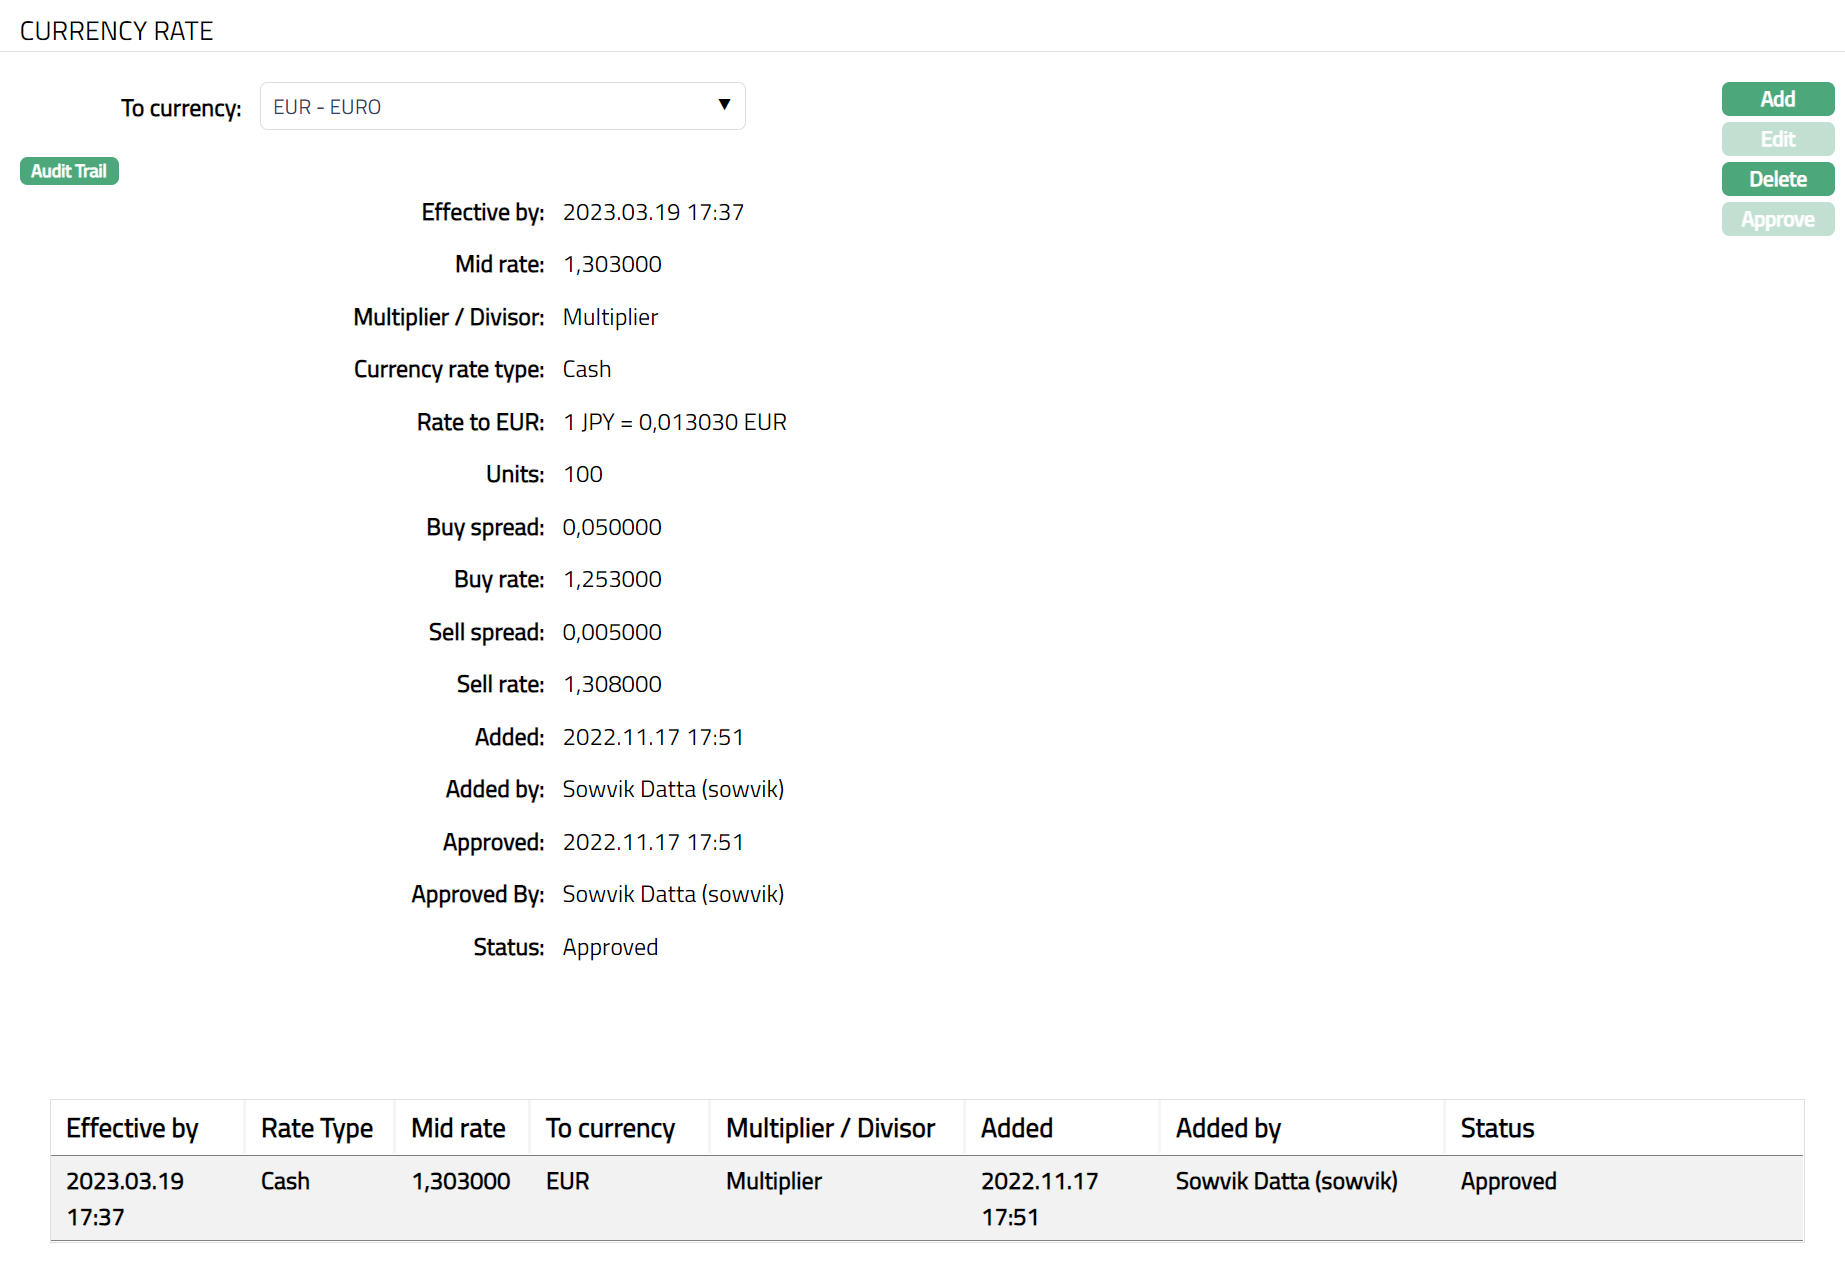
Task: Click the Cash rate type table cell
Action: coord(285,1181)
